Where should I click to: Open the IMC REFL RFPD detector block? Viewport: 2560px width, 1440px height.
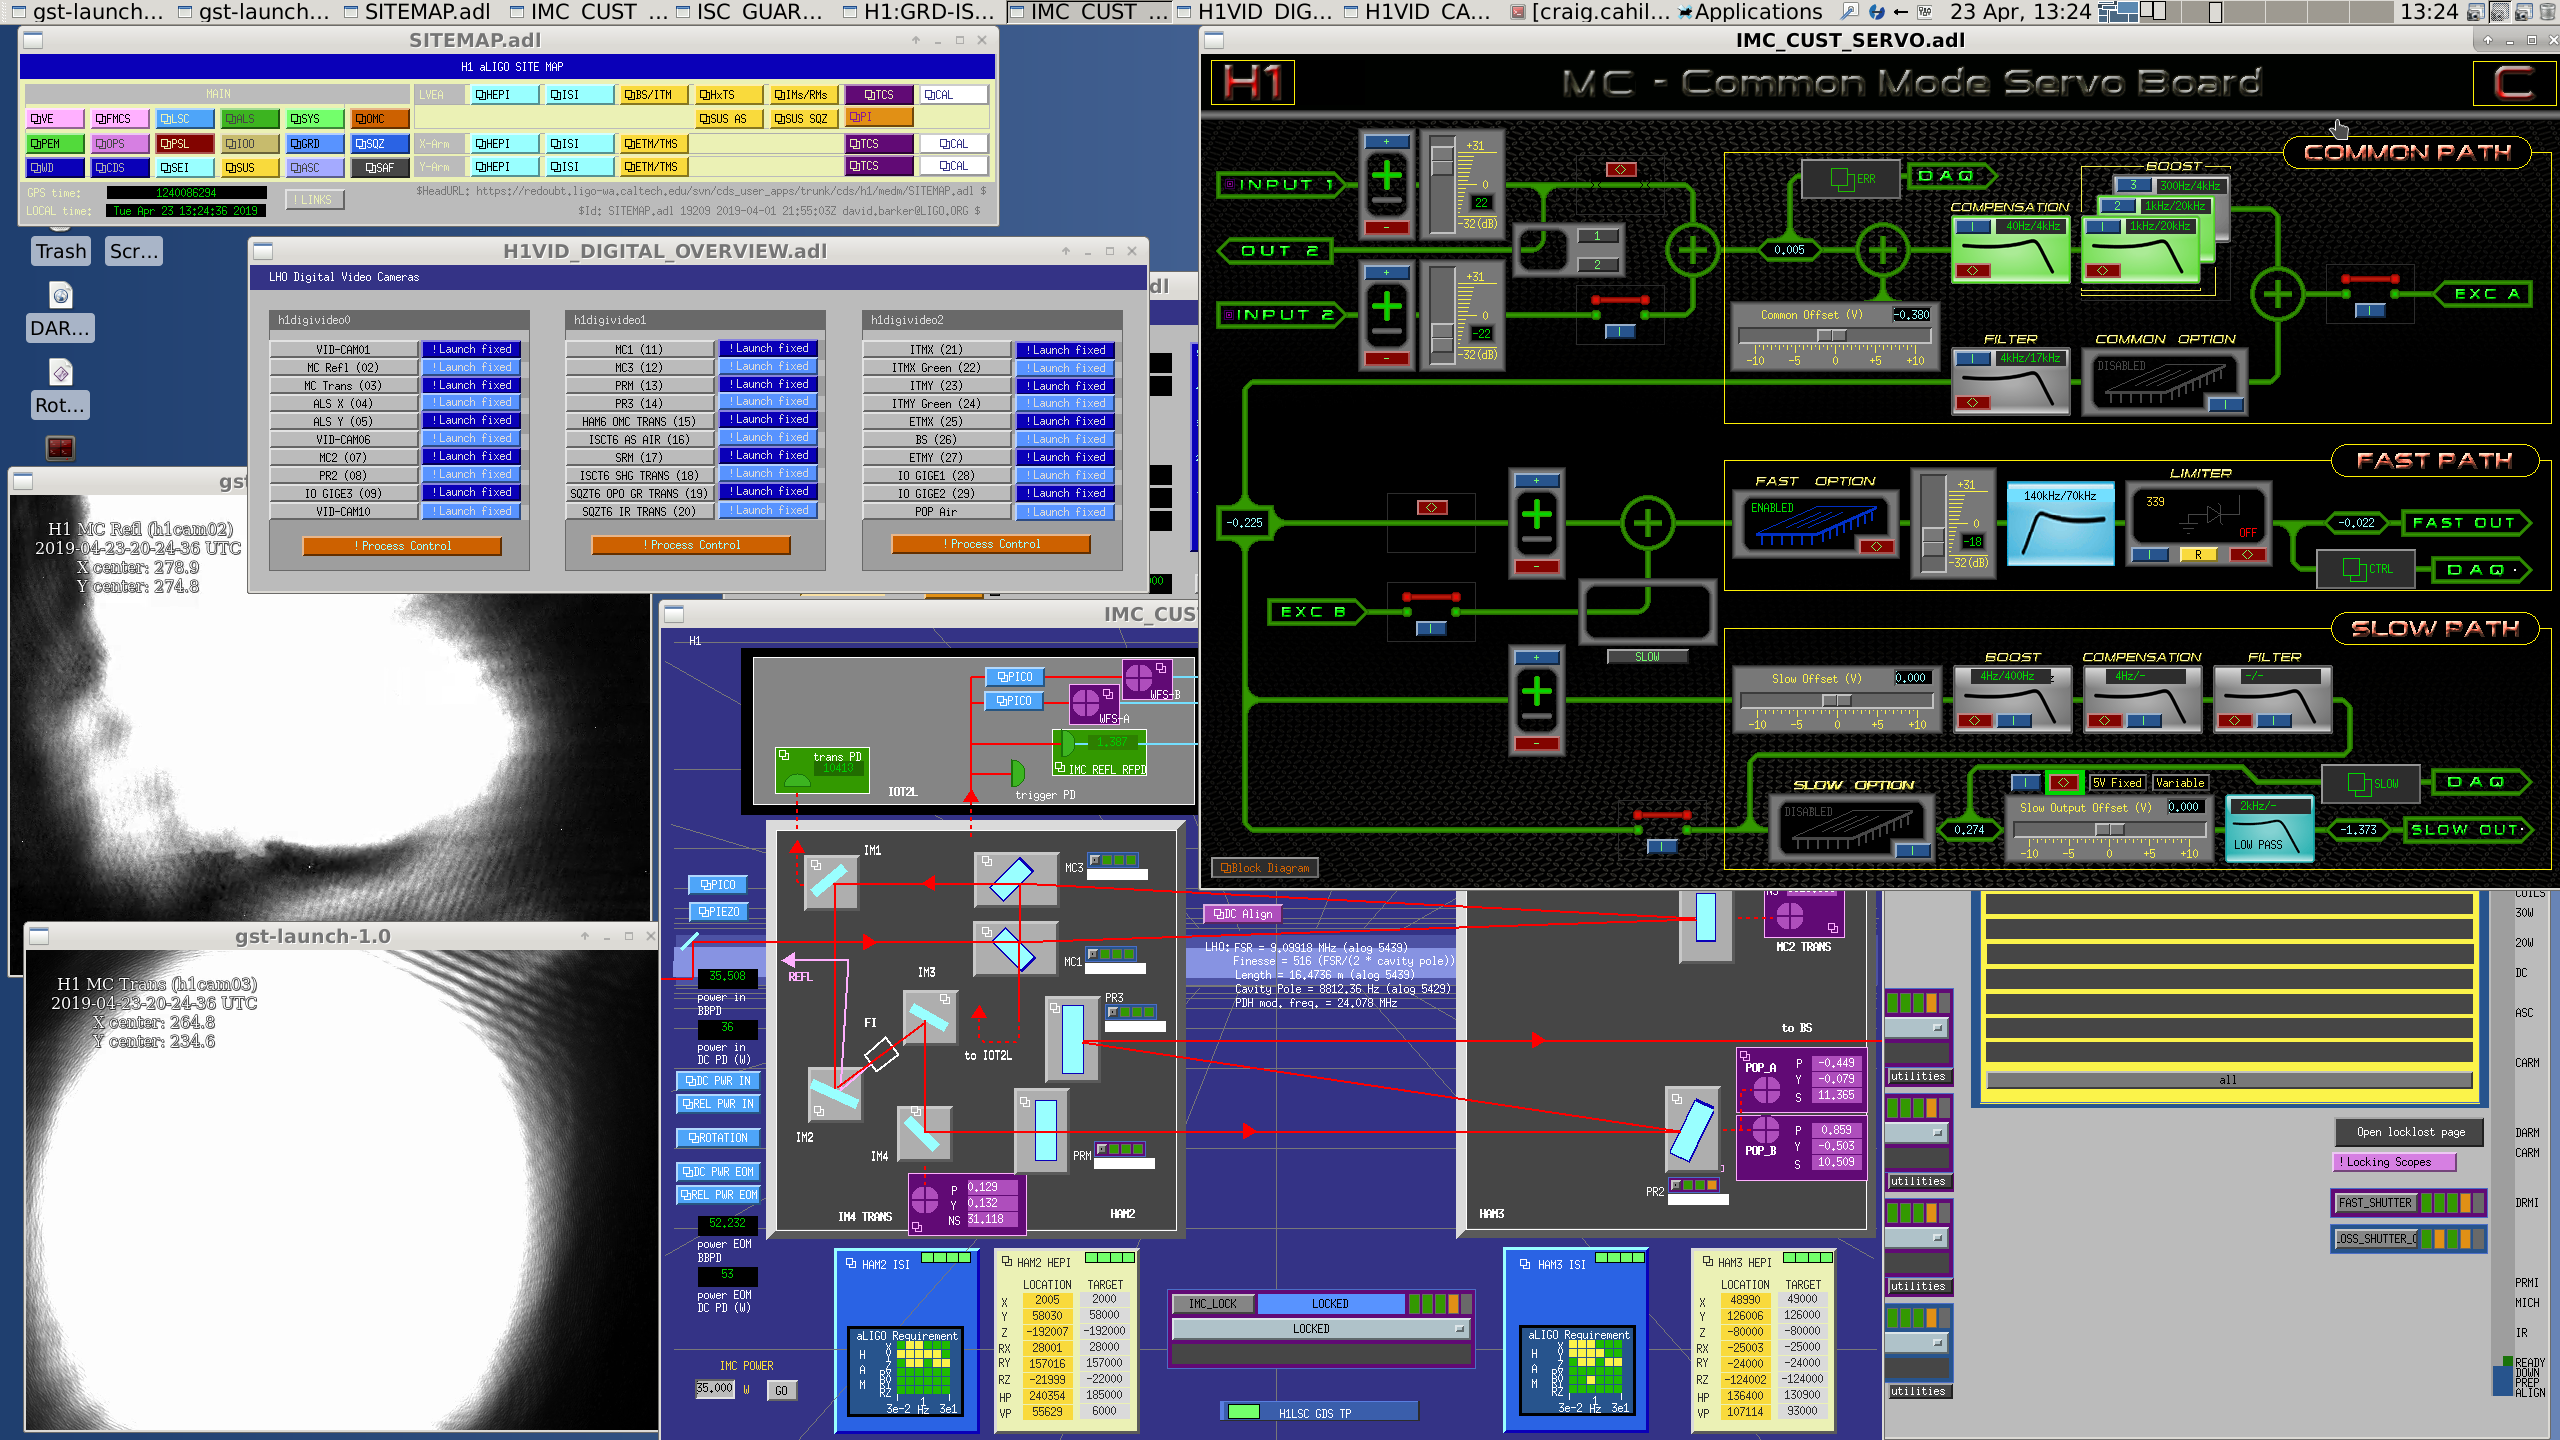[1099, 752]
